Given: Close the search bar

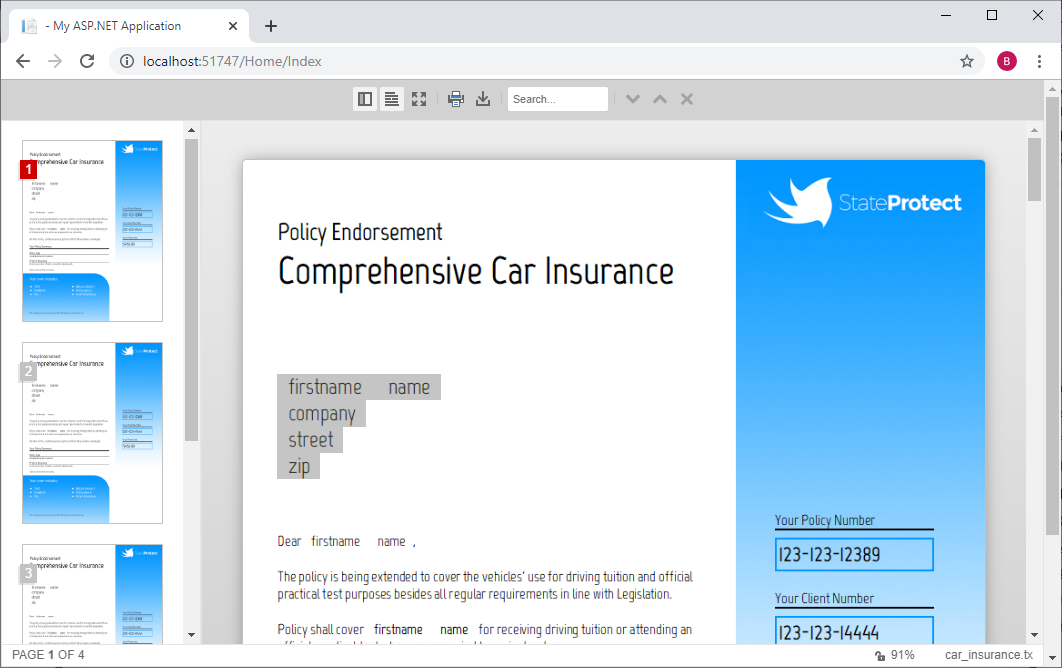Looking at the screenshot, I should point(685,99).
